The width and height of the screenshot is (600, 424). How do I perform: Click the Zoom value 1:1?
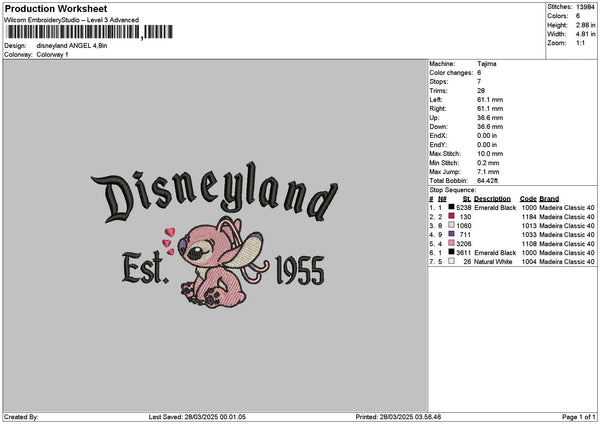point(580,43)
